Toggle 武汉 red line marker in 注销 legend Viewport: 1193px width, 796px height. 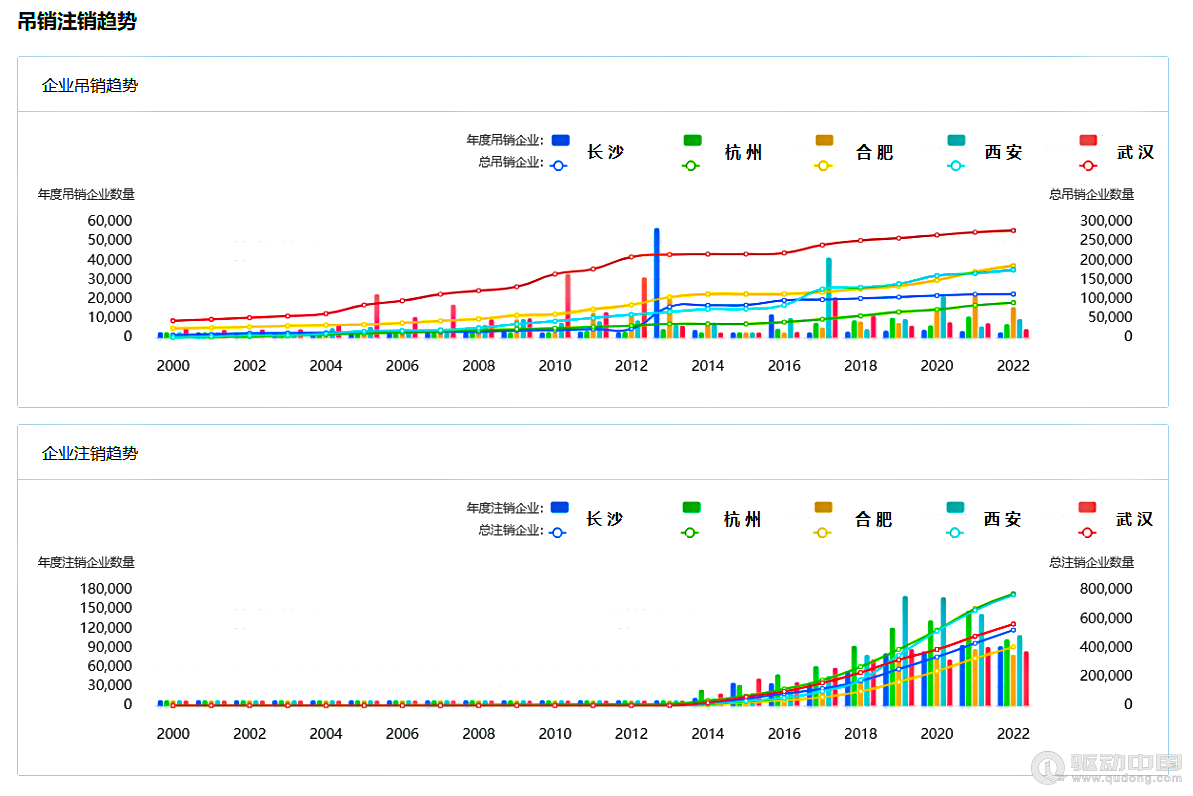(x=1089, y=532)
